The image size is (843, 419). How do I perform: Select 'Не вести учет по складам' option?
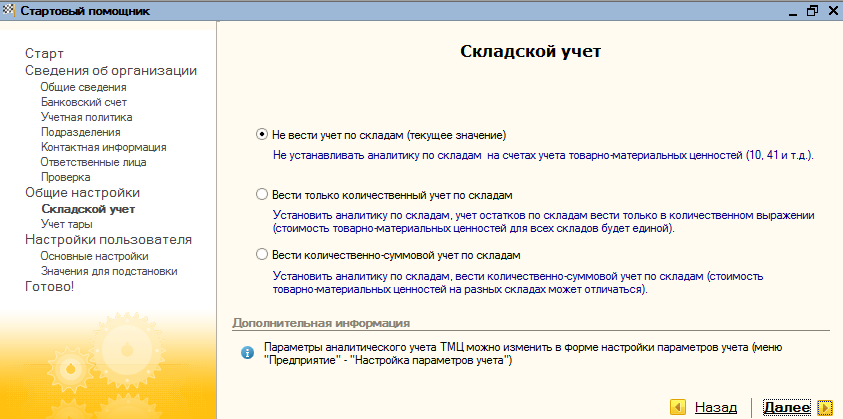coord(262,135)
